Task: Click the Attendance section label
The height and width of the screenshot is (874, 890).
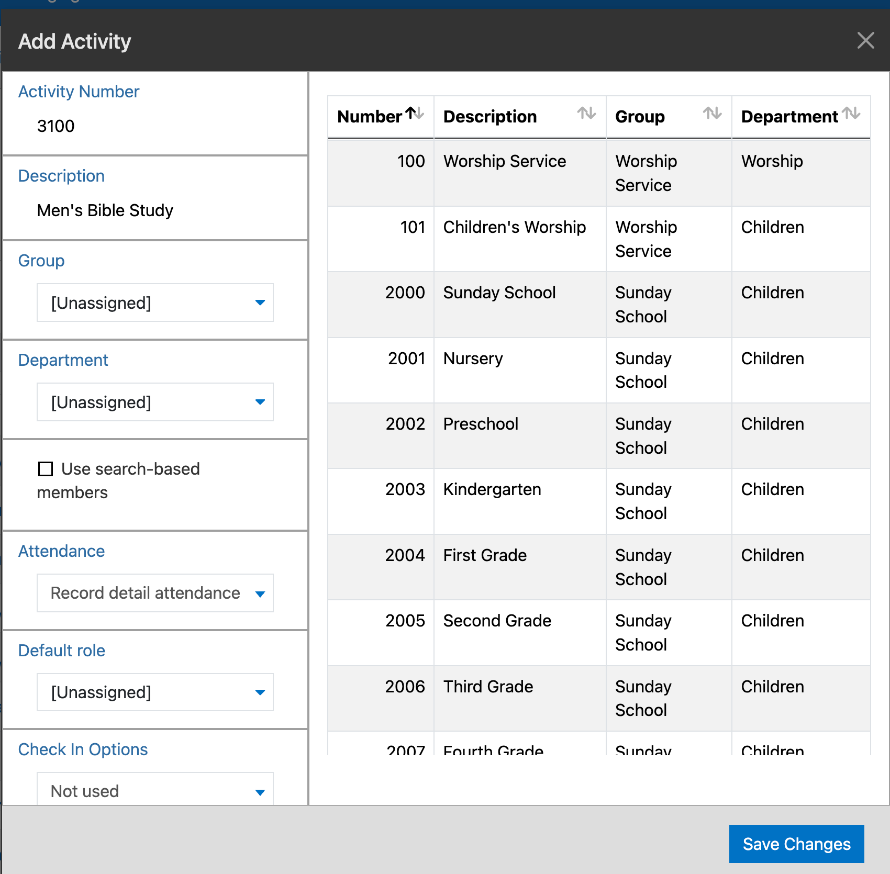Action: 61,551
